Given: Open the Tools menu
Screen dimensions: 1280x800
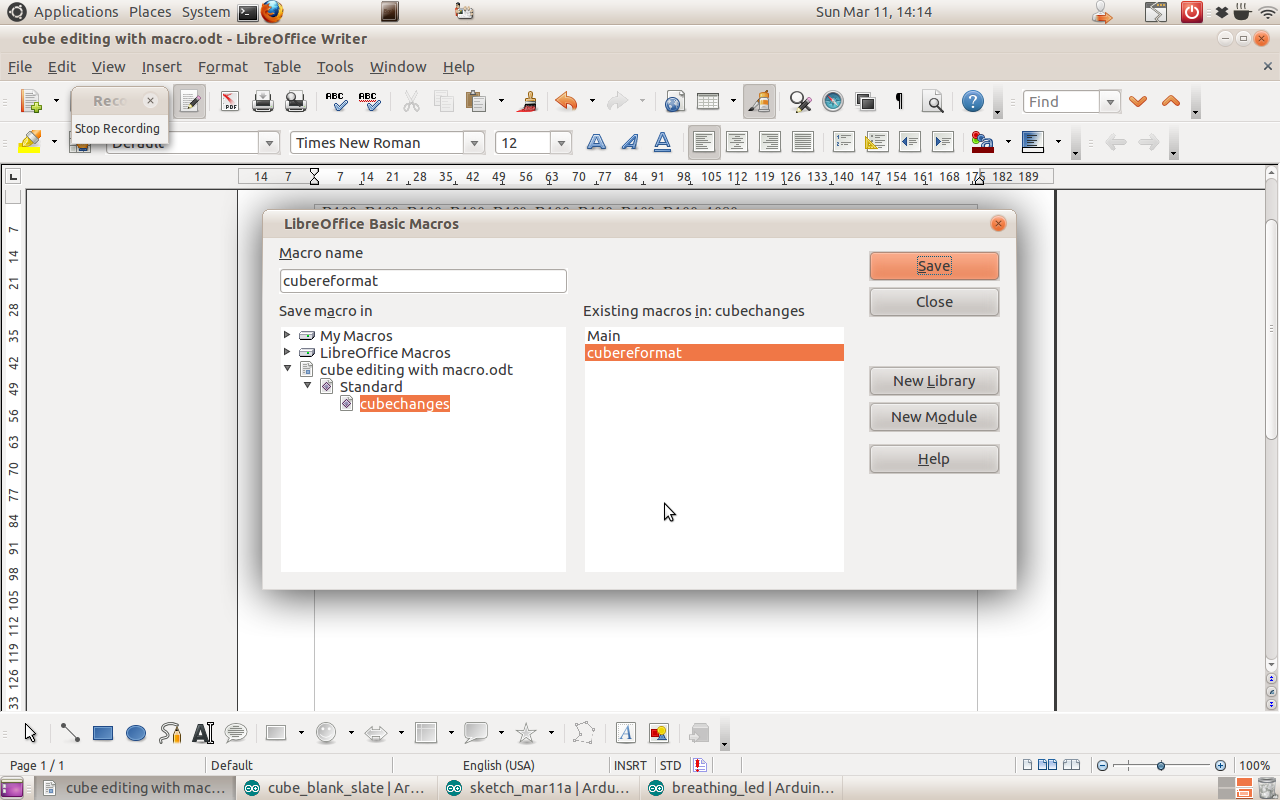Looking at the screenshot, I should (335, 67).
